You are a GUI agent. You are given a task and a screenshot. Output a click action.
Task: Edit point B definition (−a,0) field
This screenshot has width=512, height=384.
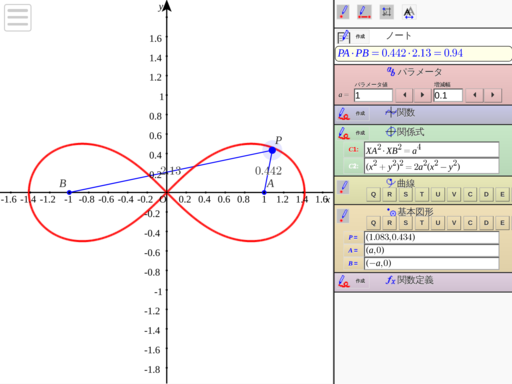tap(432, 264)
